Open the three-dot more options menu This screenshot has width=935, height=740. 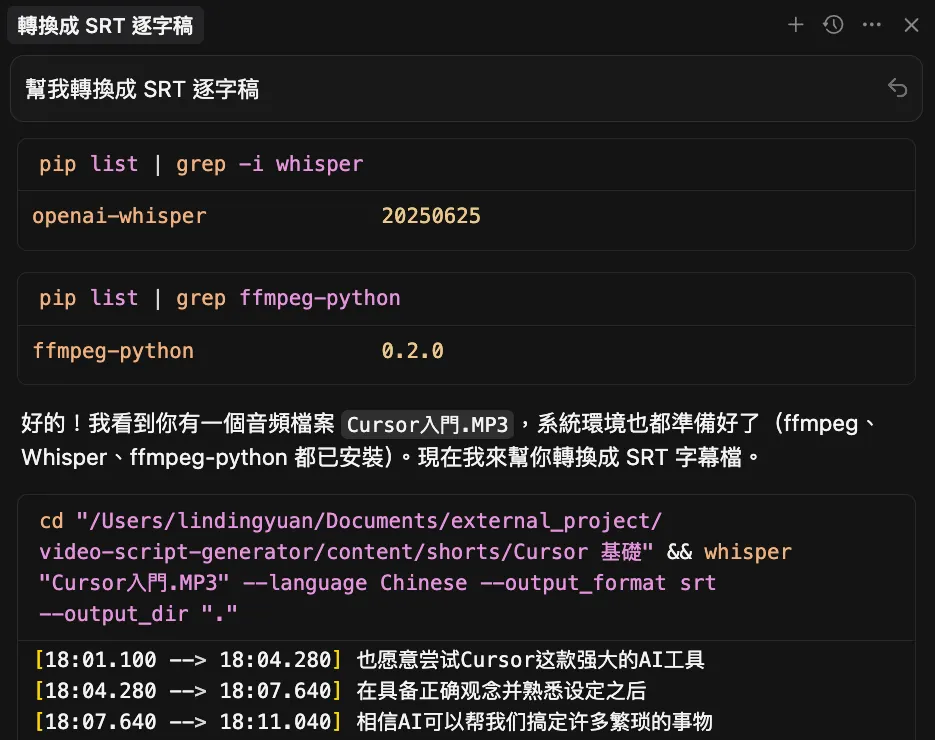871,25
